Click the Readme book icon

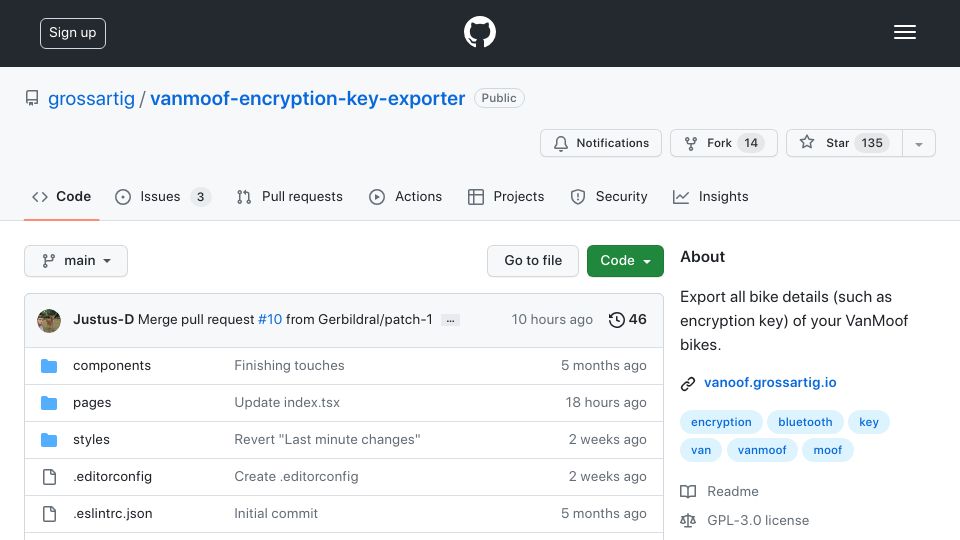tap(688, 492)
